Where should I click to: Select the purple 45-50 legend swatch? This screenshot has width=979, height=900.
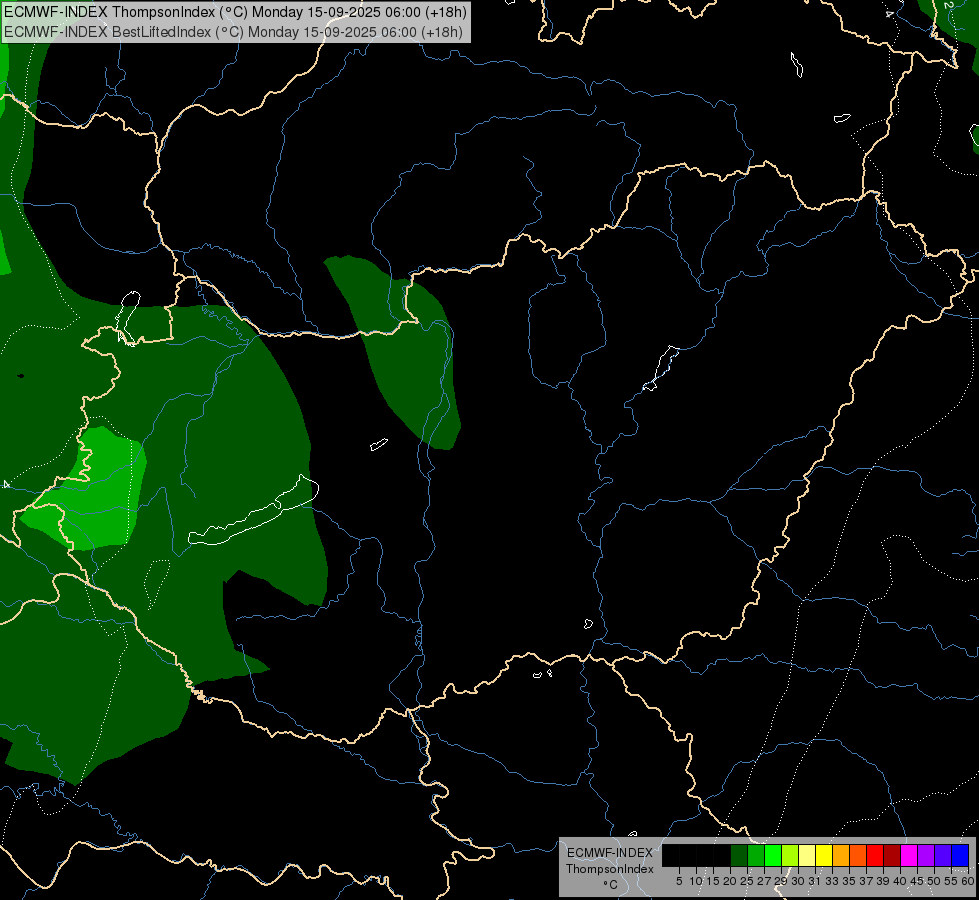tap(926, 855)
